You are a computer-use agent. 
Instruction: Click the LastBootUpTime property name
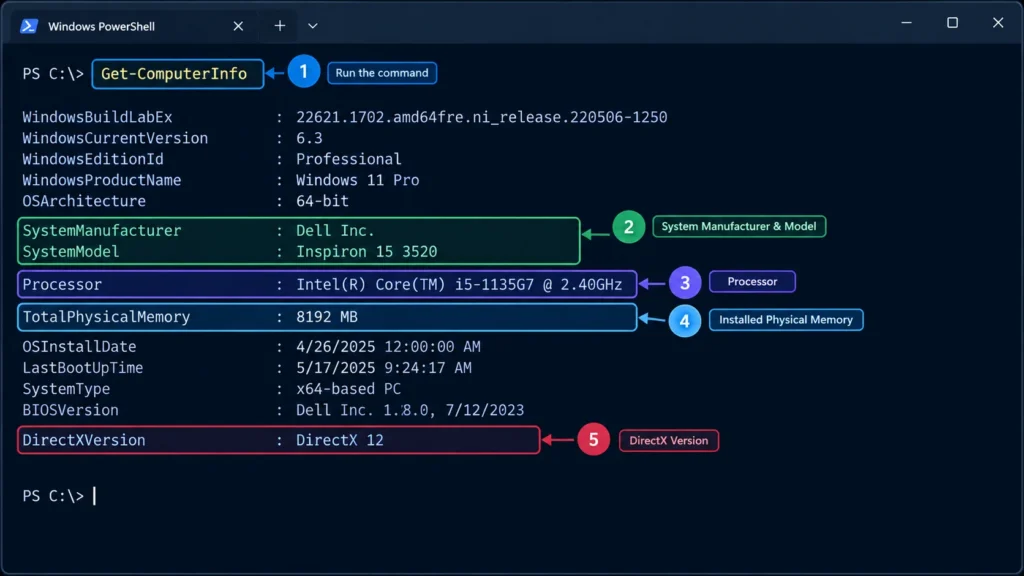[83, 368]
